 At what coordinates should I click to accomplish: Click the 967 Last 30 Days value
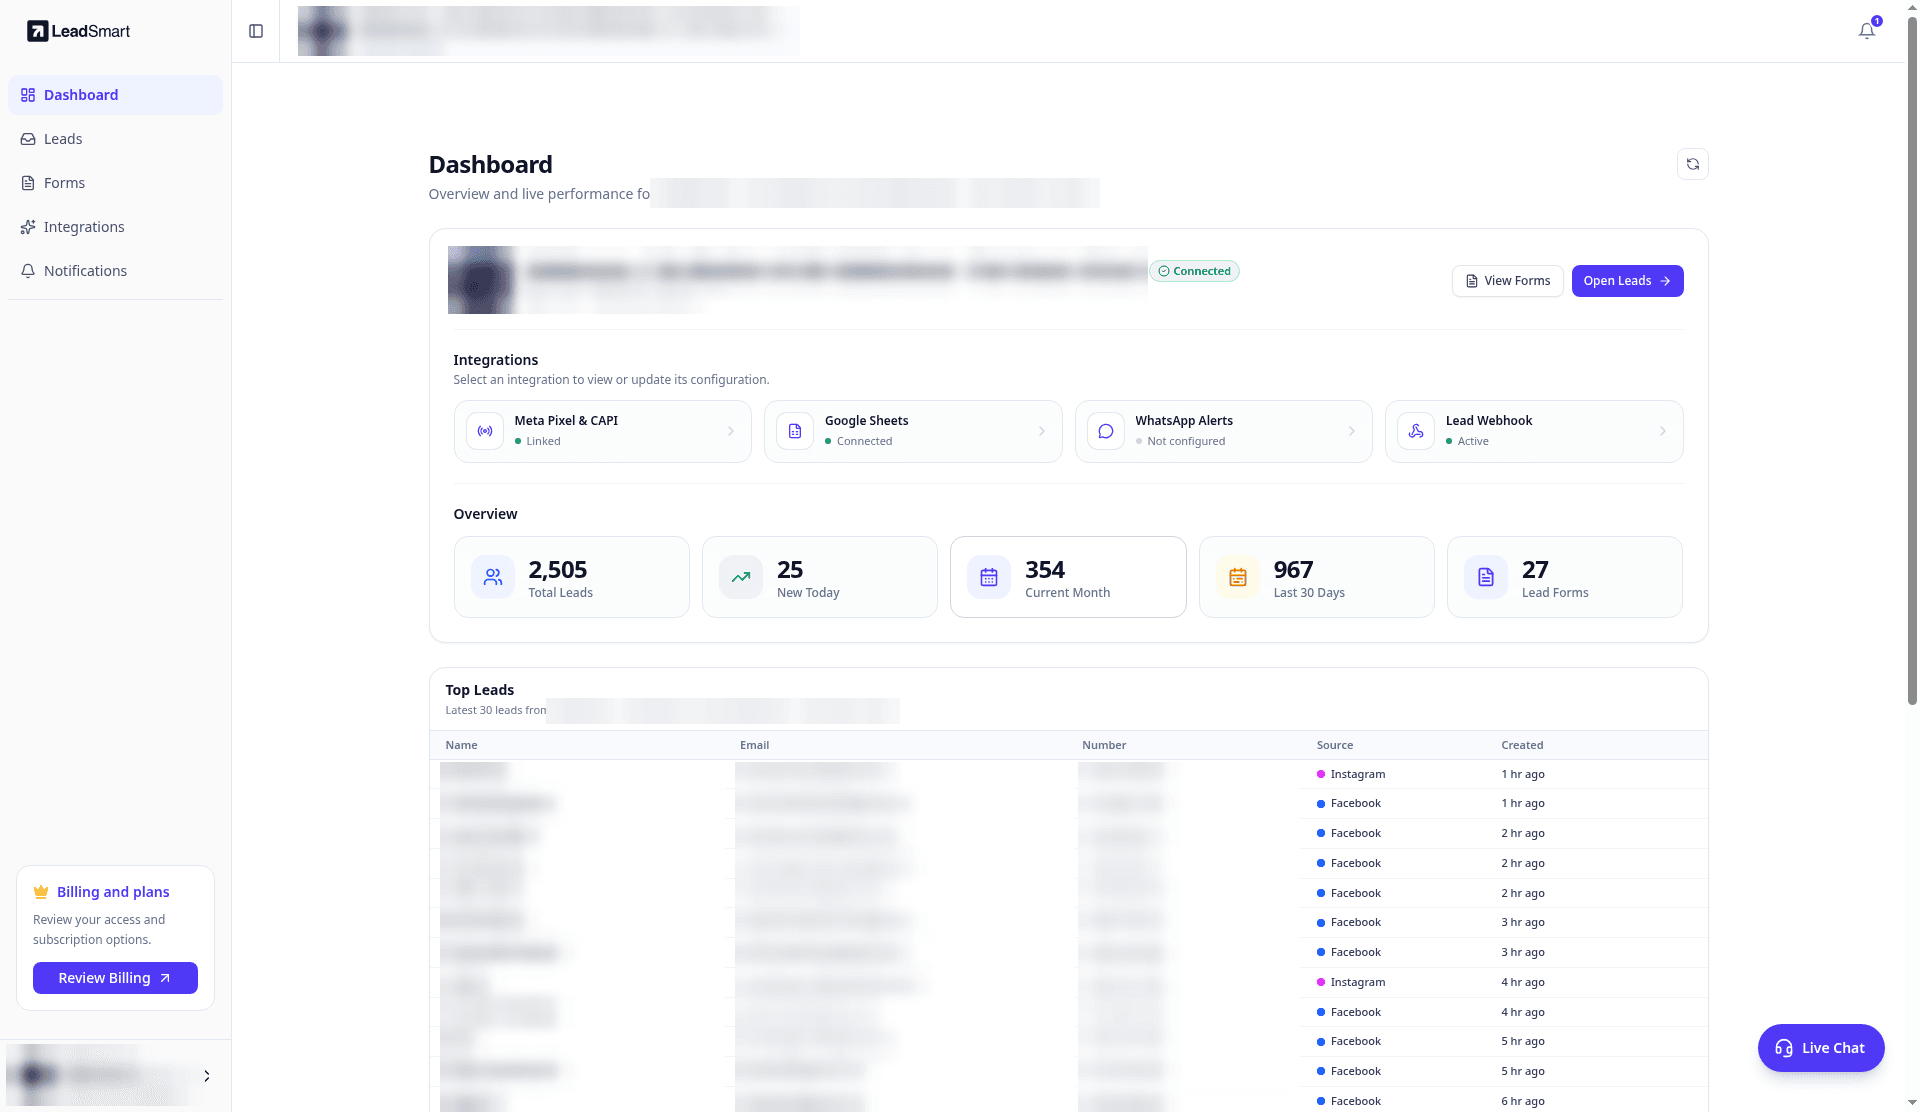[1293, 570]
